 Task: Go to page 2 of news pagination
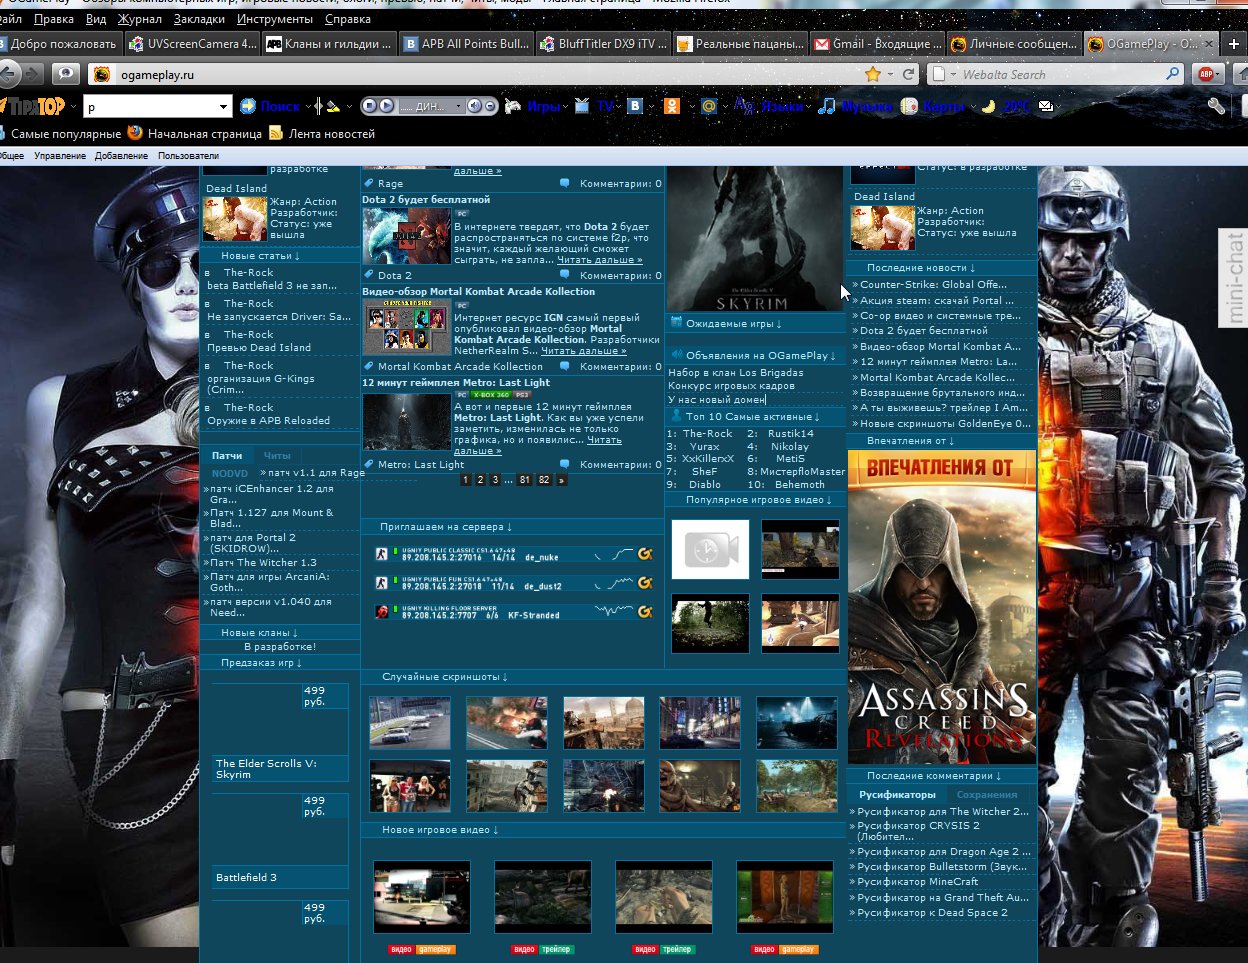(x=480, y=480)
